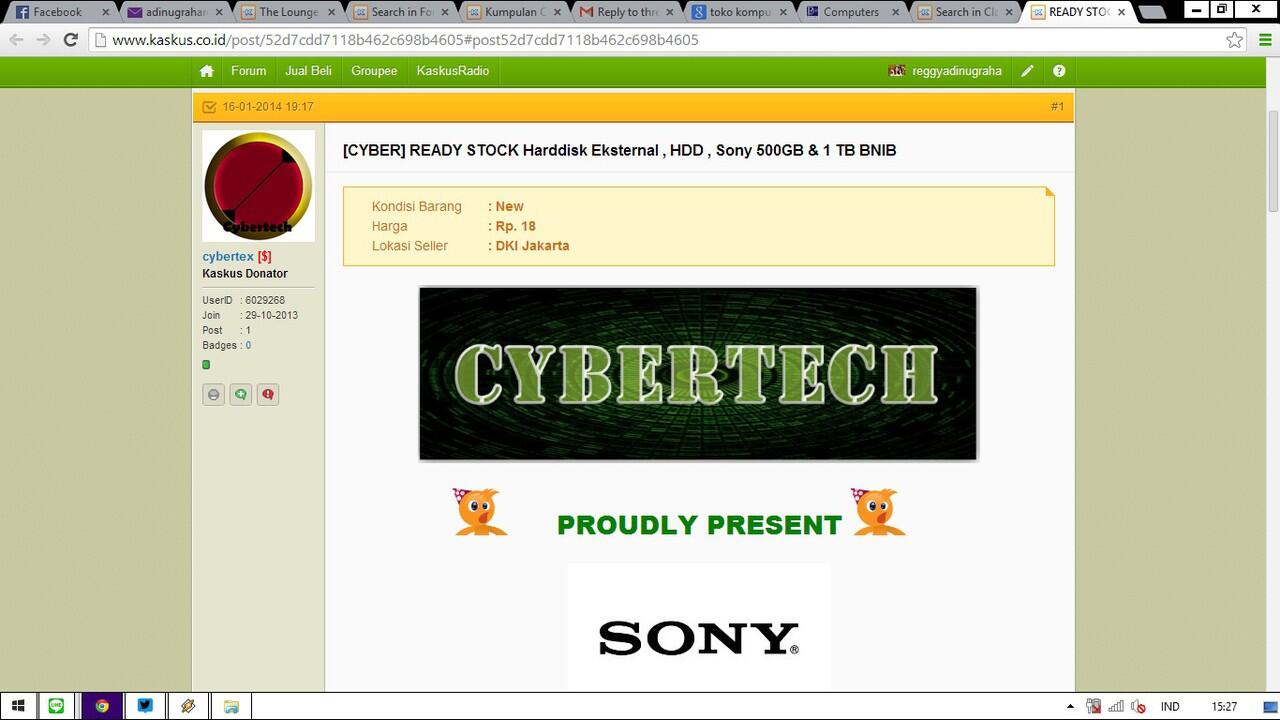1280x720 pixels.
Task: Click the green plus reputation button
Action: 240,395
